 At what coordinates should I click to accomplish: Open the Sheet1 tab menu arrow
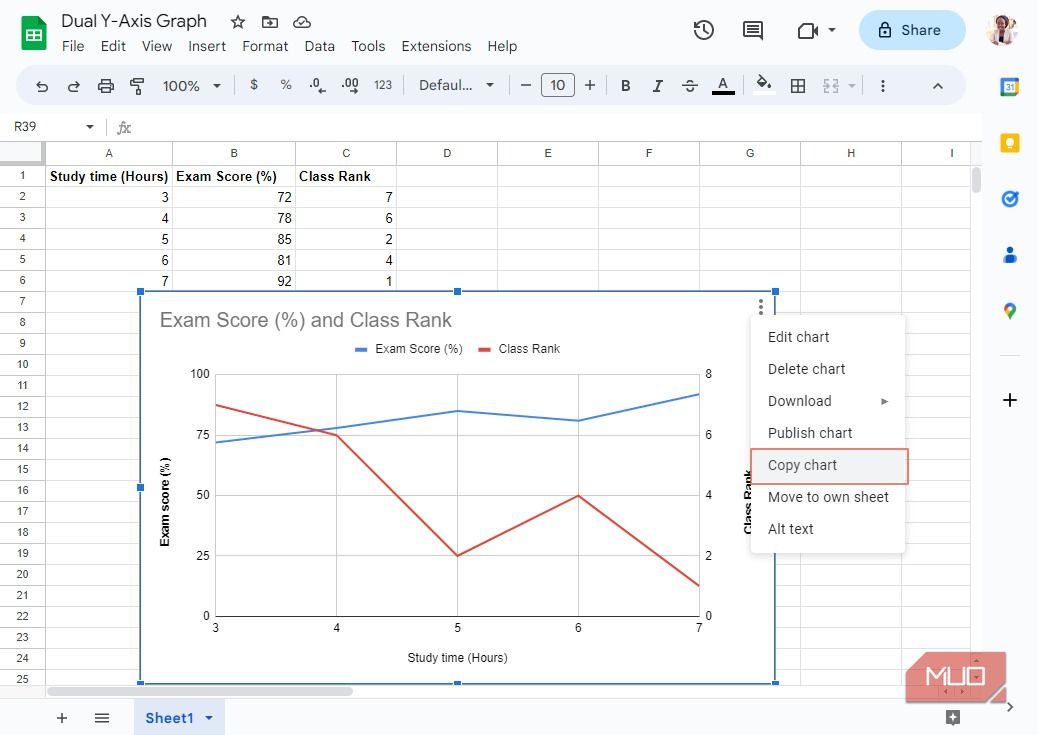pos(209,717)
